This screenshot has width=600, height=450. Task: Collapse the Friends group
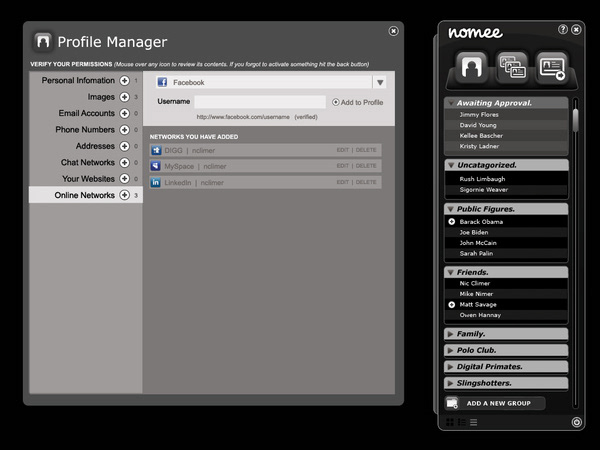(x=451, y=272)
